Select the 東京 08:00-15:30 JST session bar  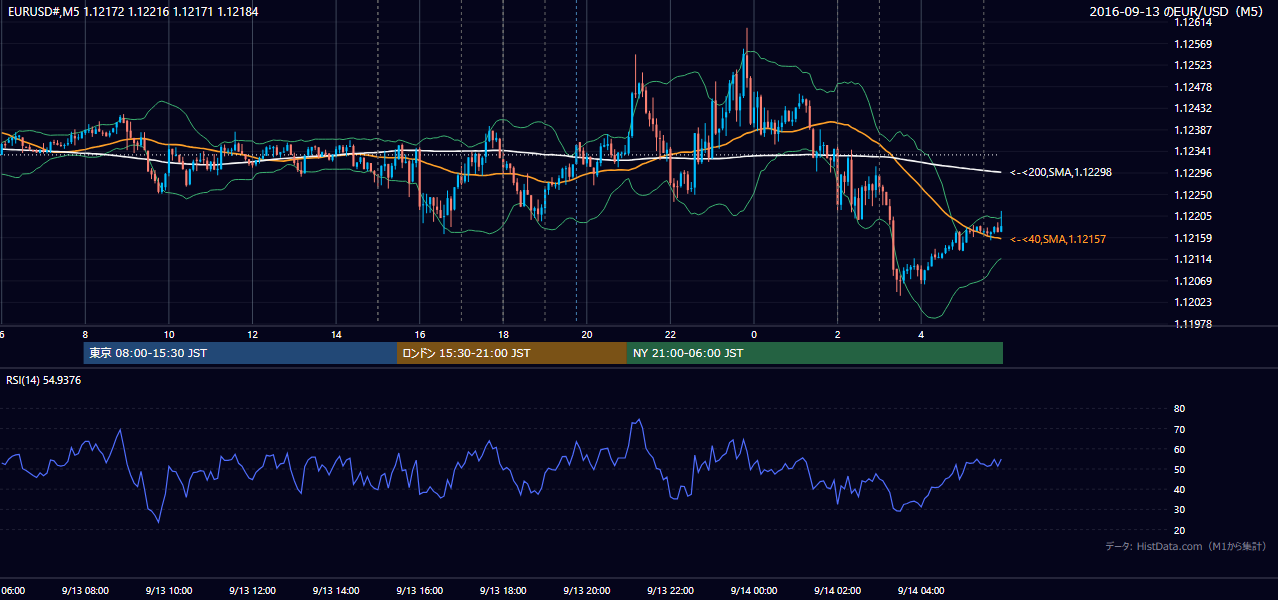(x=240, y=353)
